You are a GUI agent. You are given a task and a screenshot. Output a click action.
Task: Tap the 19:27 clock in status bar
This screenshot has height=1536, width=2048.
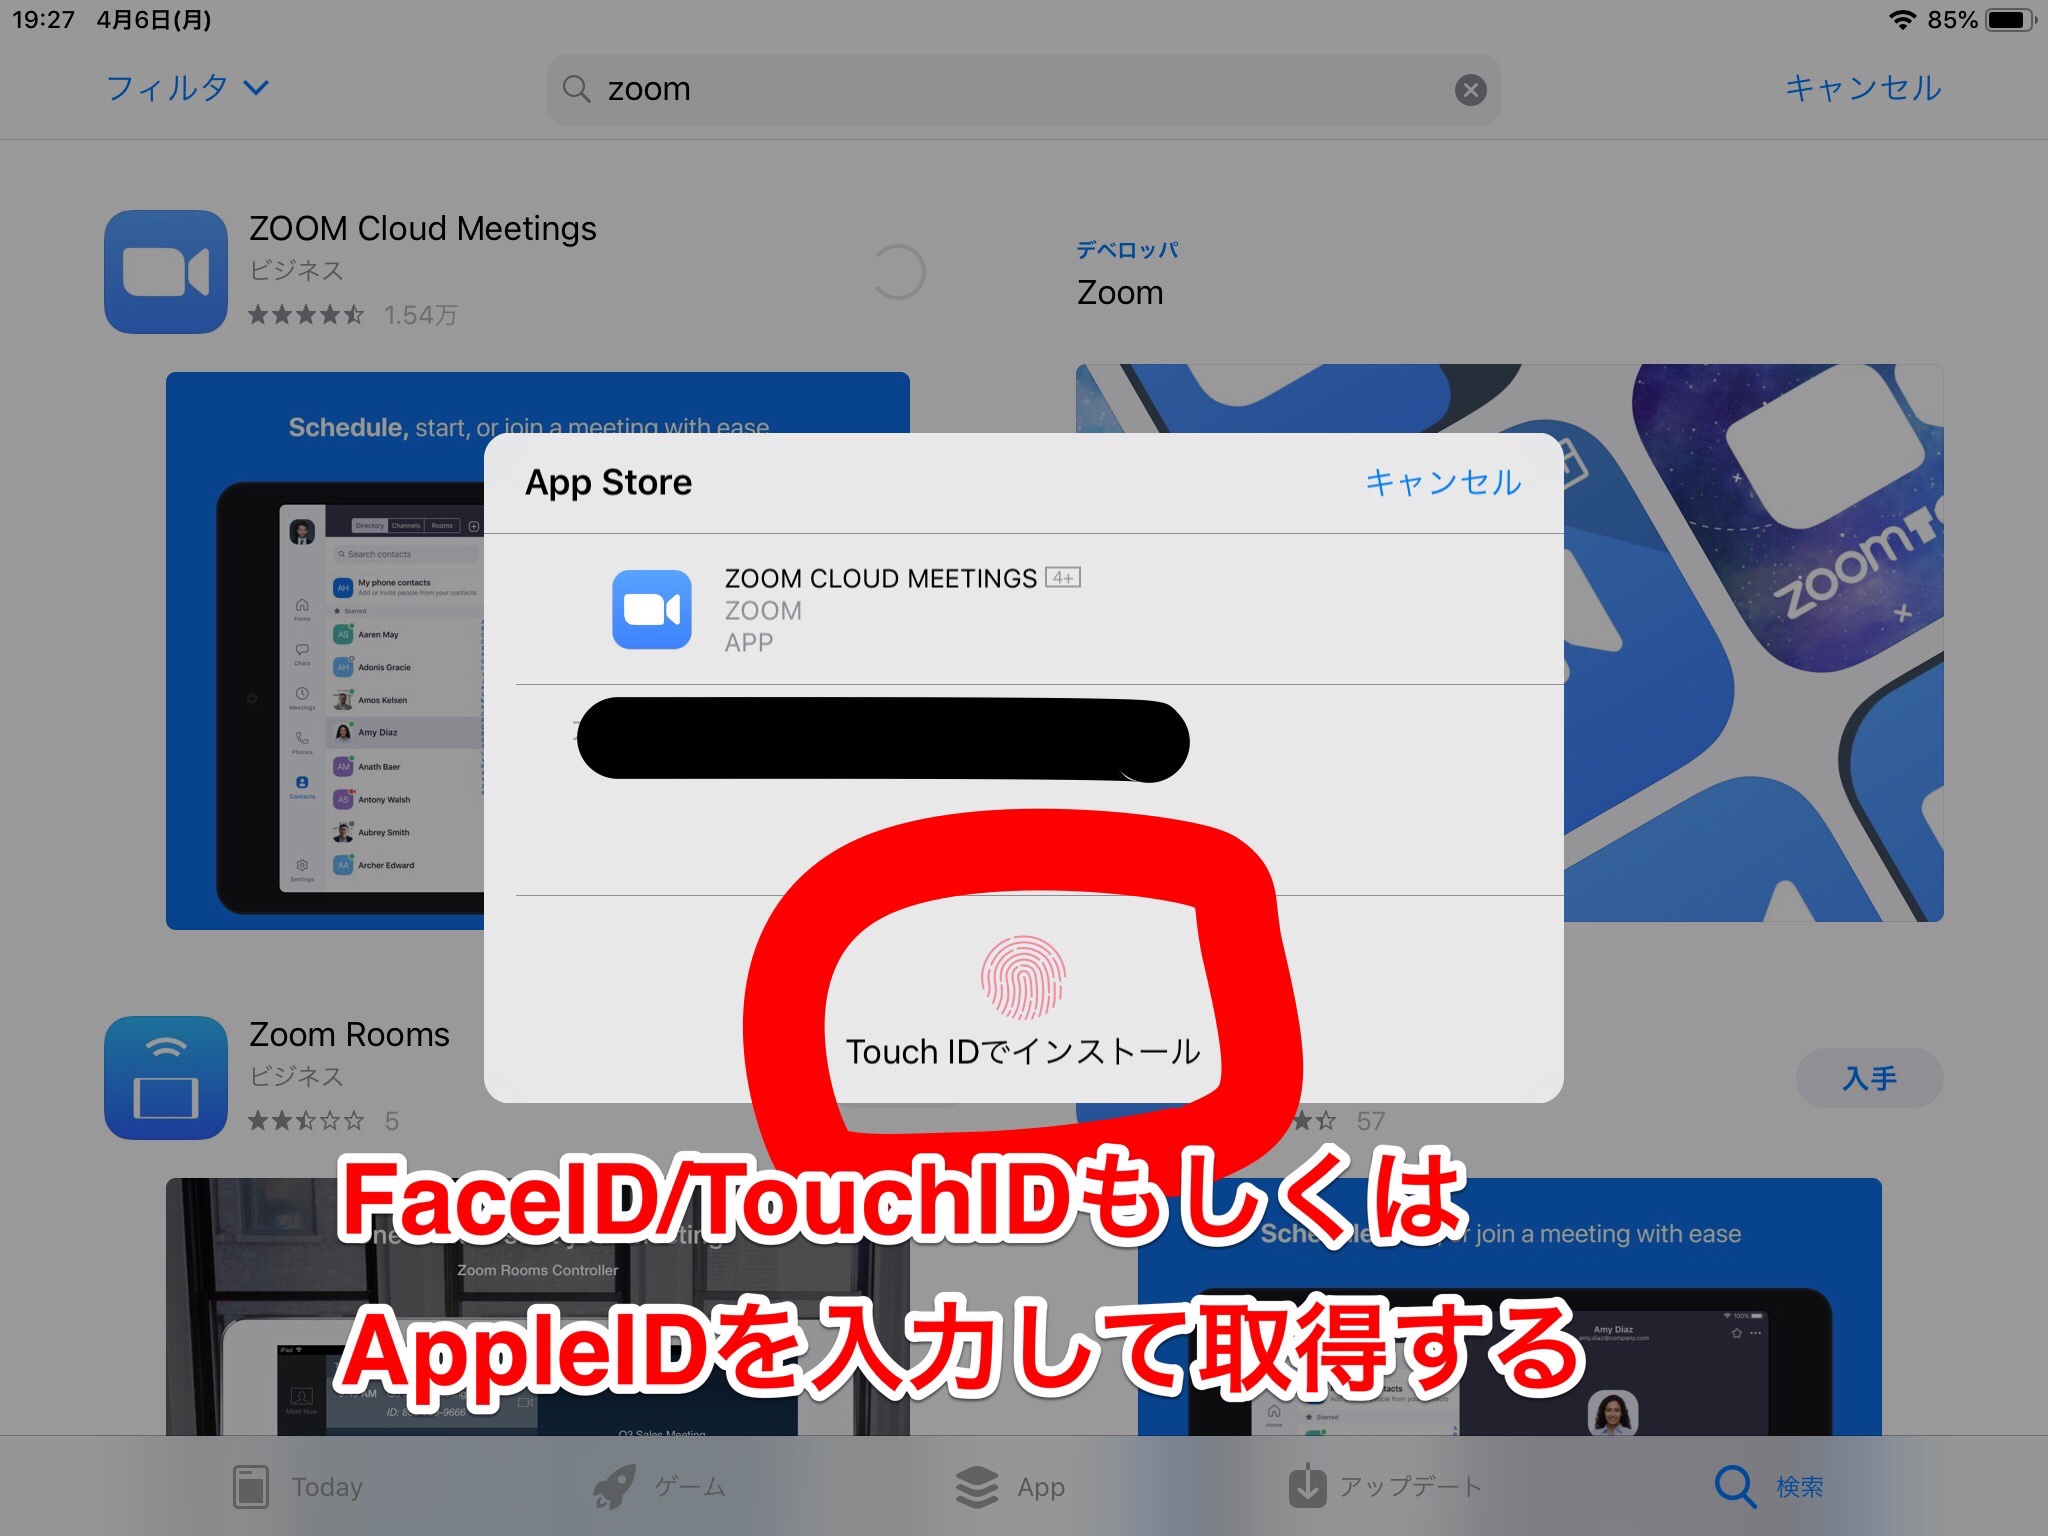tap(43, 20)
